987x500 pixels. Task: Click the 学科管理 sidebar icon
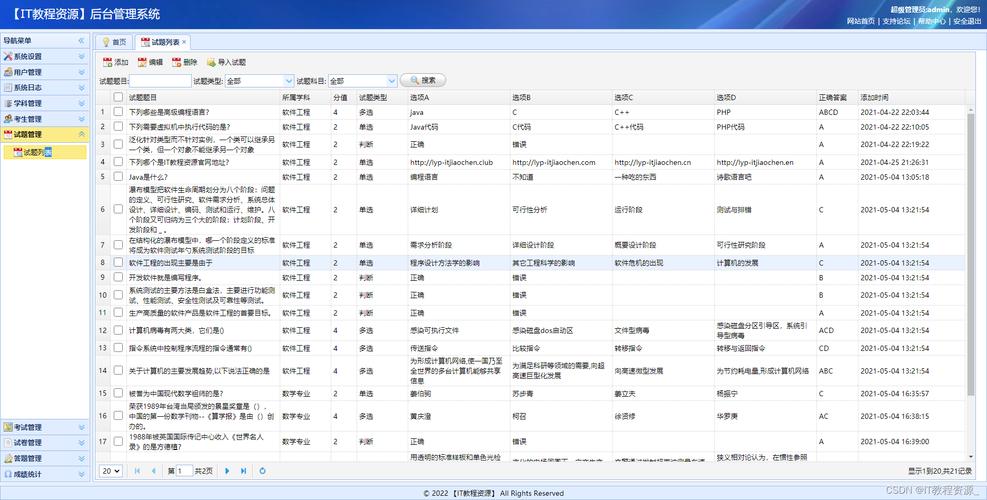8,103
